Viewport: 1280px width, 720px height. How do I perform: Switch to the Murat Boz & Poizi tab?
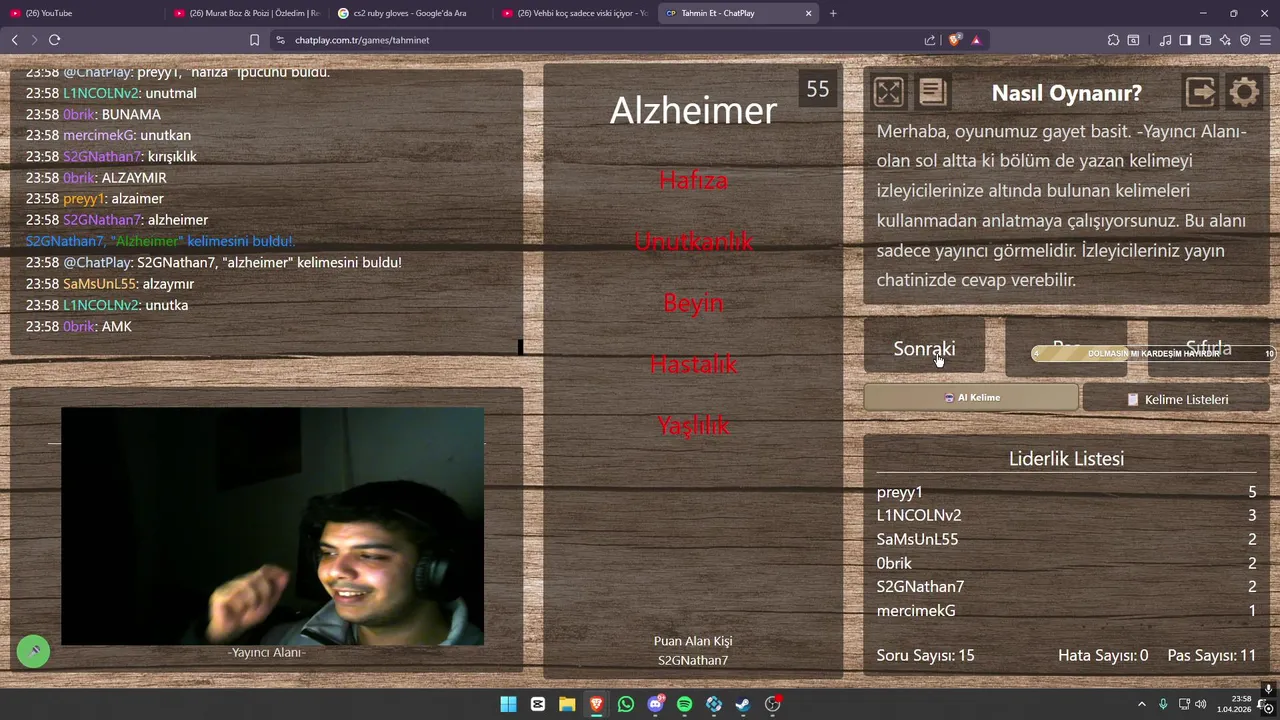pos(247,13)
